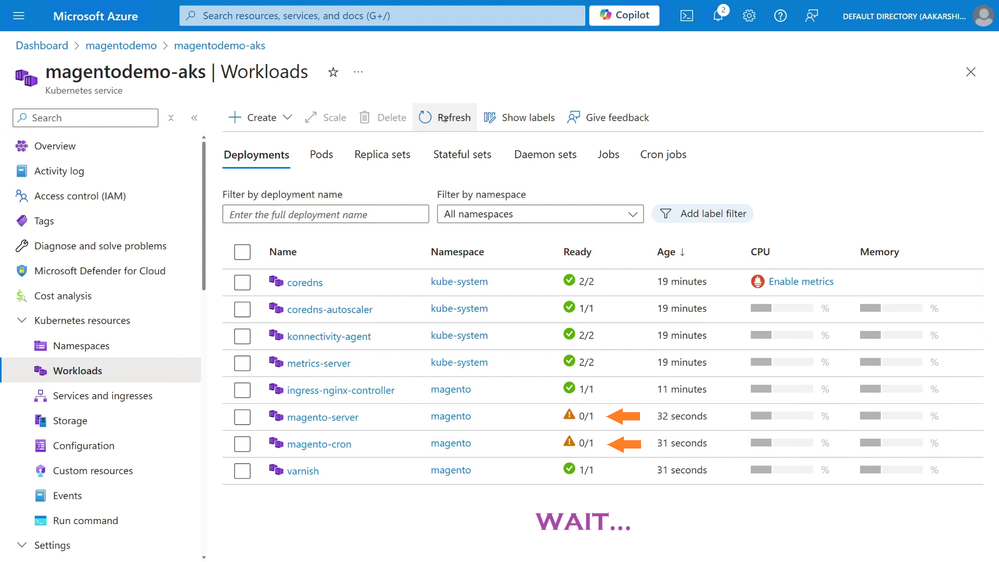999x562 pixels.
Task: Switch to the Replica sets tab
Action: click(382, 154)
